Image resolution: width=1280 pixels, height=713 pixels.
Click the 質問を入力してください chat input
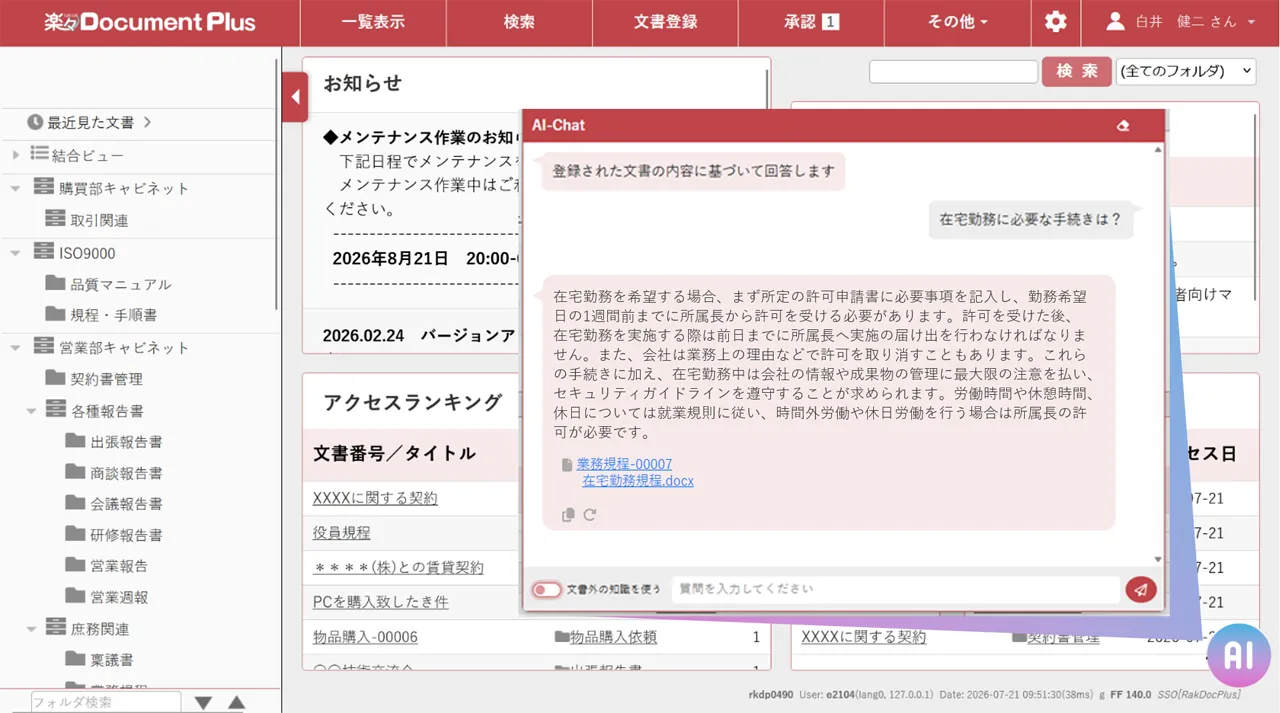point(896,590)
